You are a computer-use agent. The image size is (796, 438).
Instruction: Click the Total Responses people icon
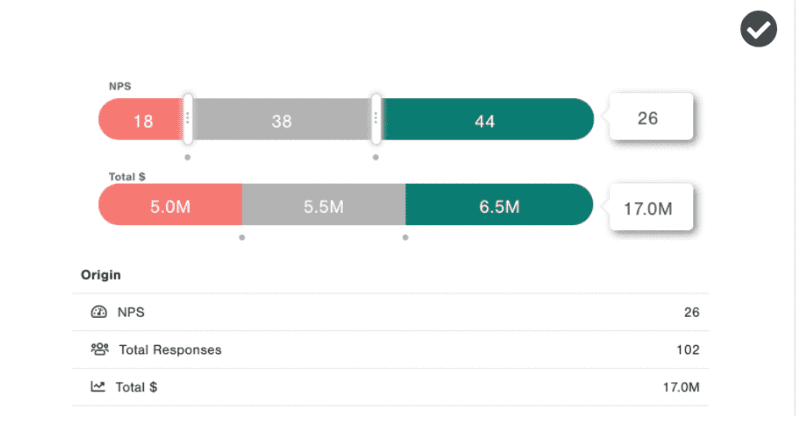100,349
